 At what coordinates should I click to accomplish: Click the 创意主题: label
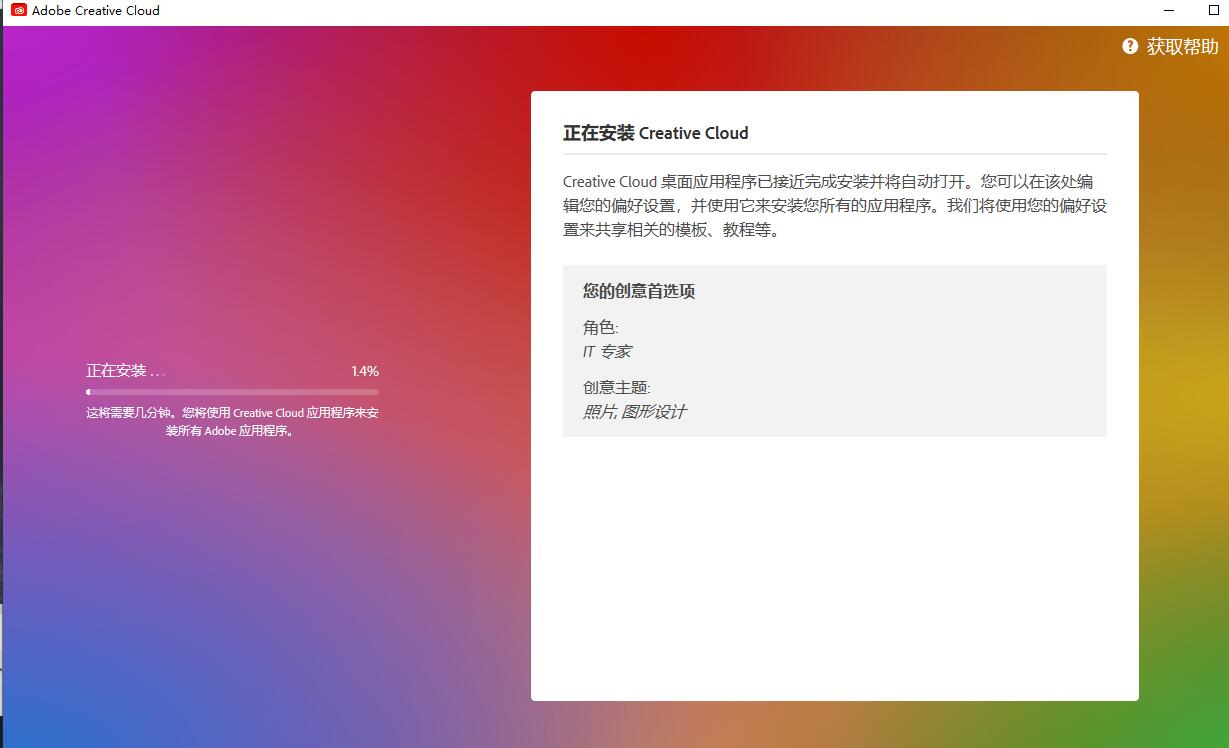[x=617, y=388]
